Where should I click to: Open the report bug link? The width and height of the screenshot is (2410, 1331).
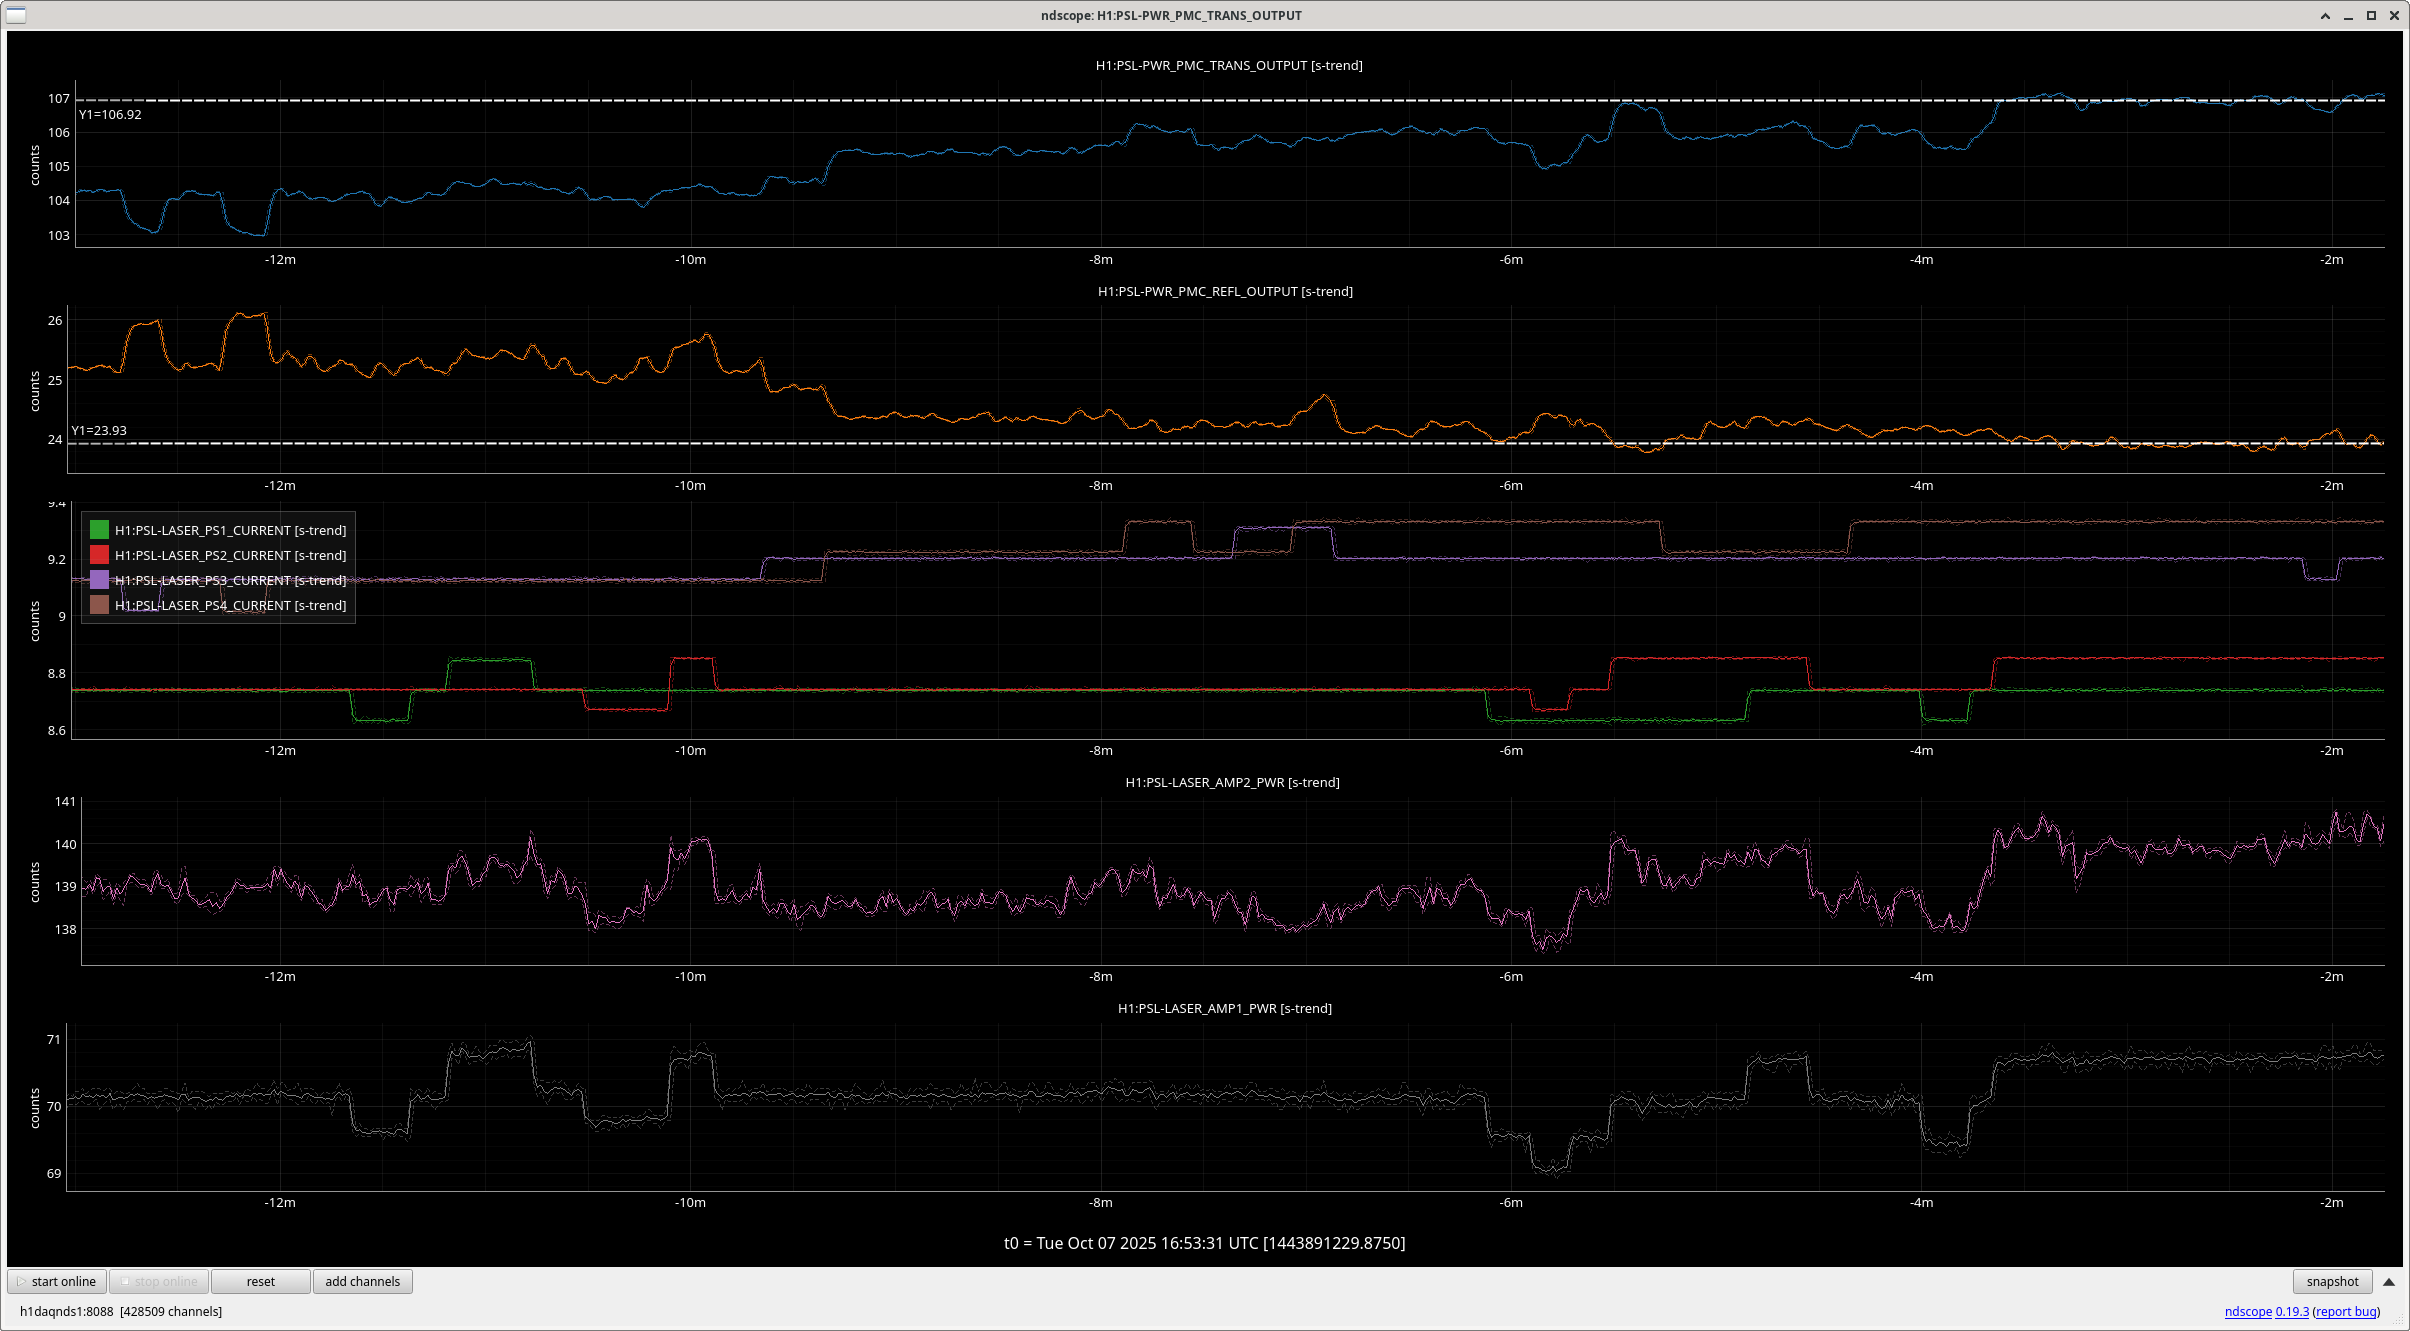[x=2346, y=1311]
